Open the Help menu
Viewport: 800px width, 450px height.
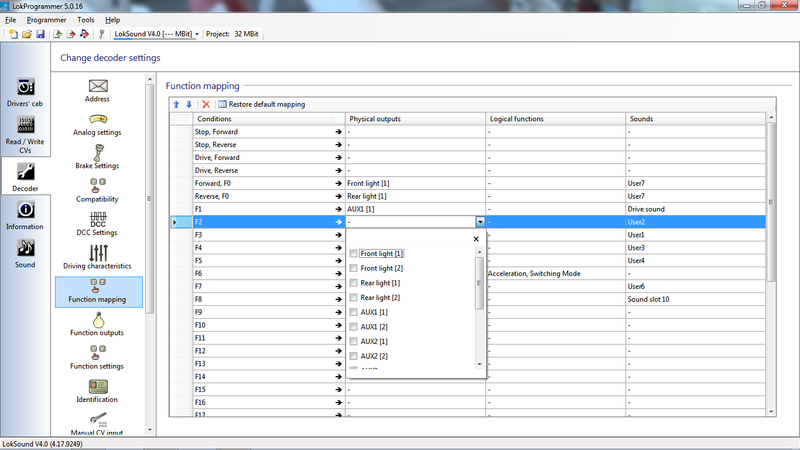tap(113, 20)
